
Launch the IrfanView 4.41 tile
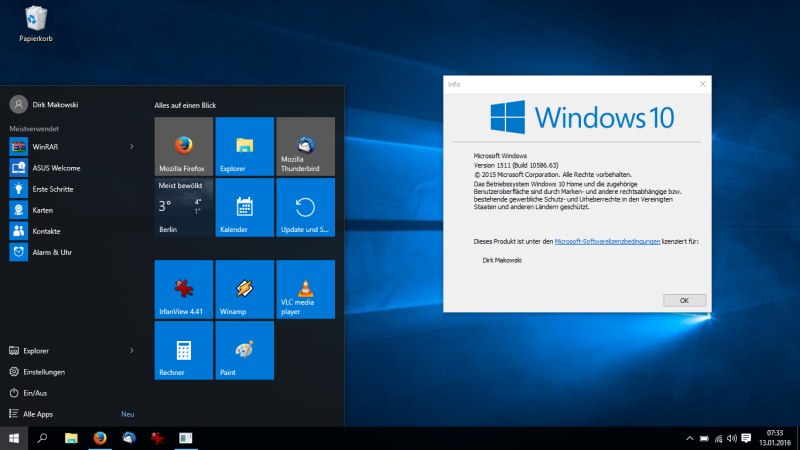(184, 289)
